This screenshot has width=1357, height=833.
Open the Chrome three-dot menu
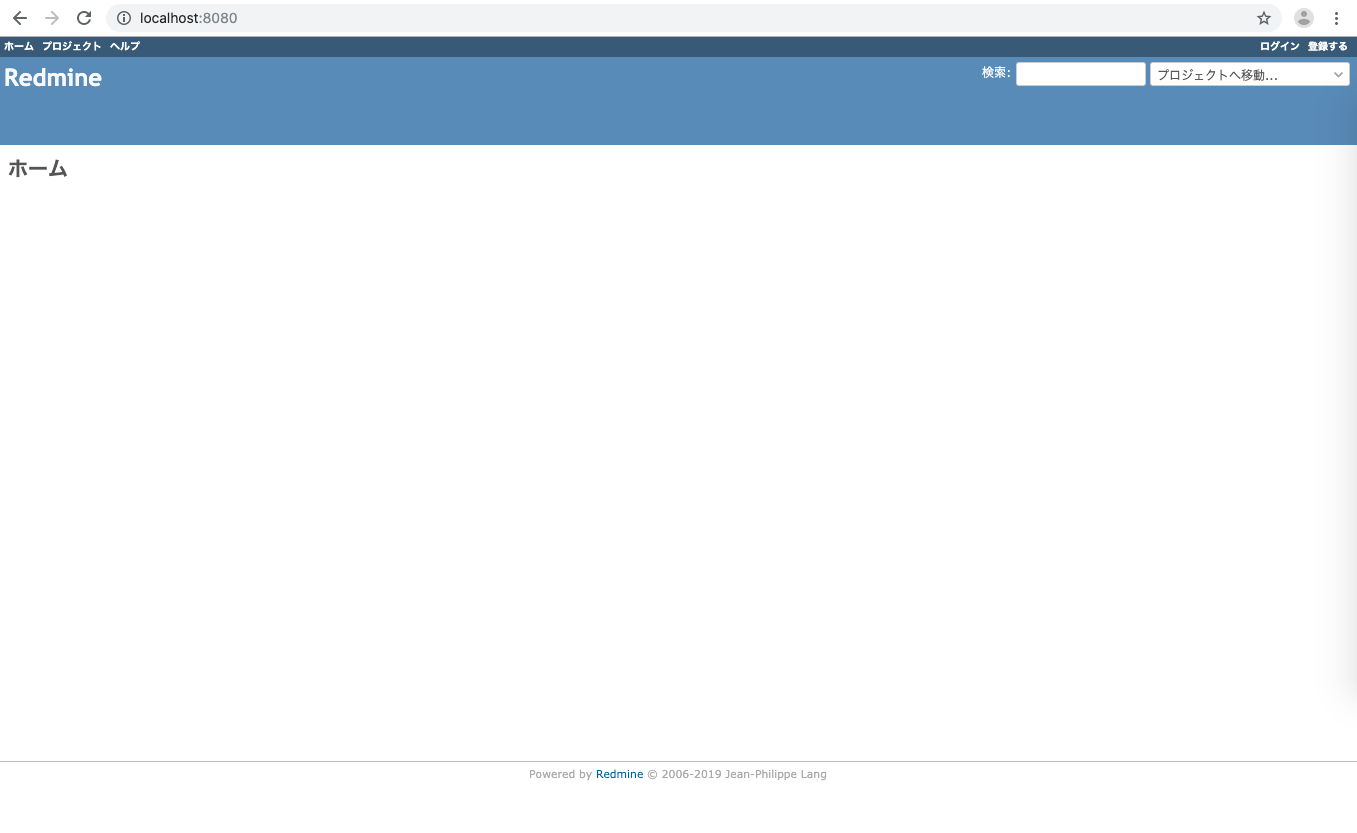tap(1336, 18)
